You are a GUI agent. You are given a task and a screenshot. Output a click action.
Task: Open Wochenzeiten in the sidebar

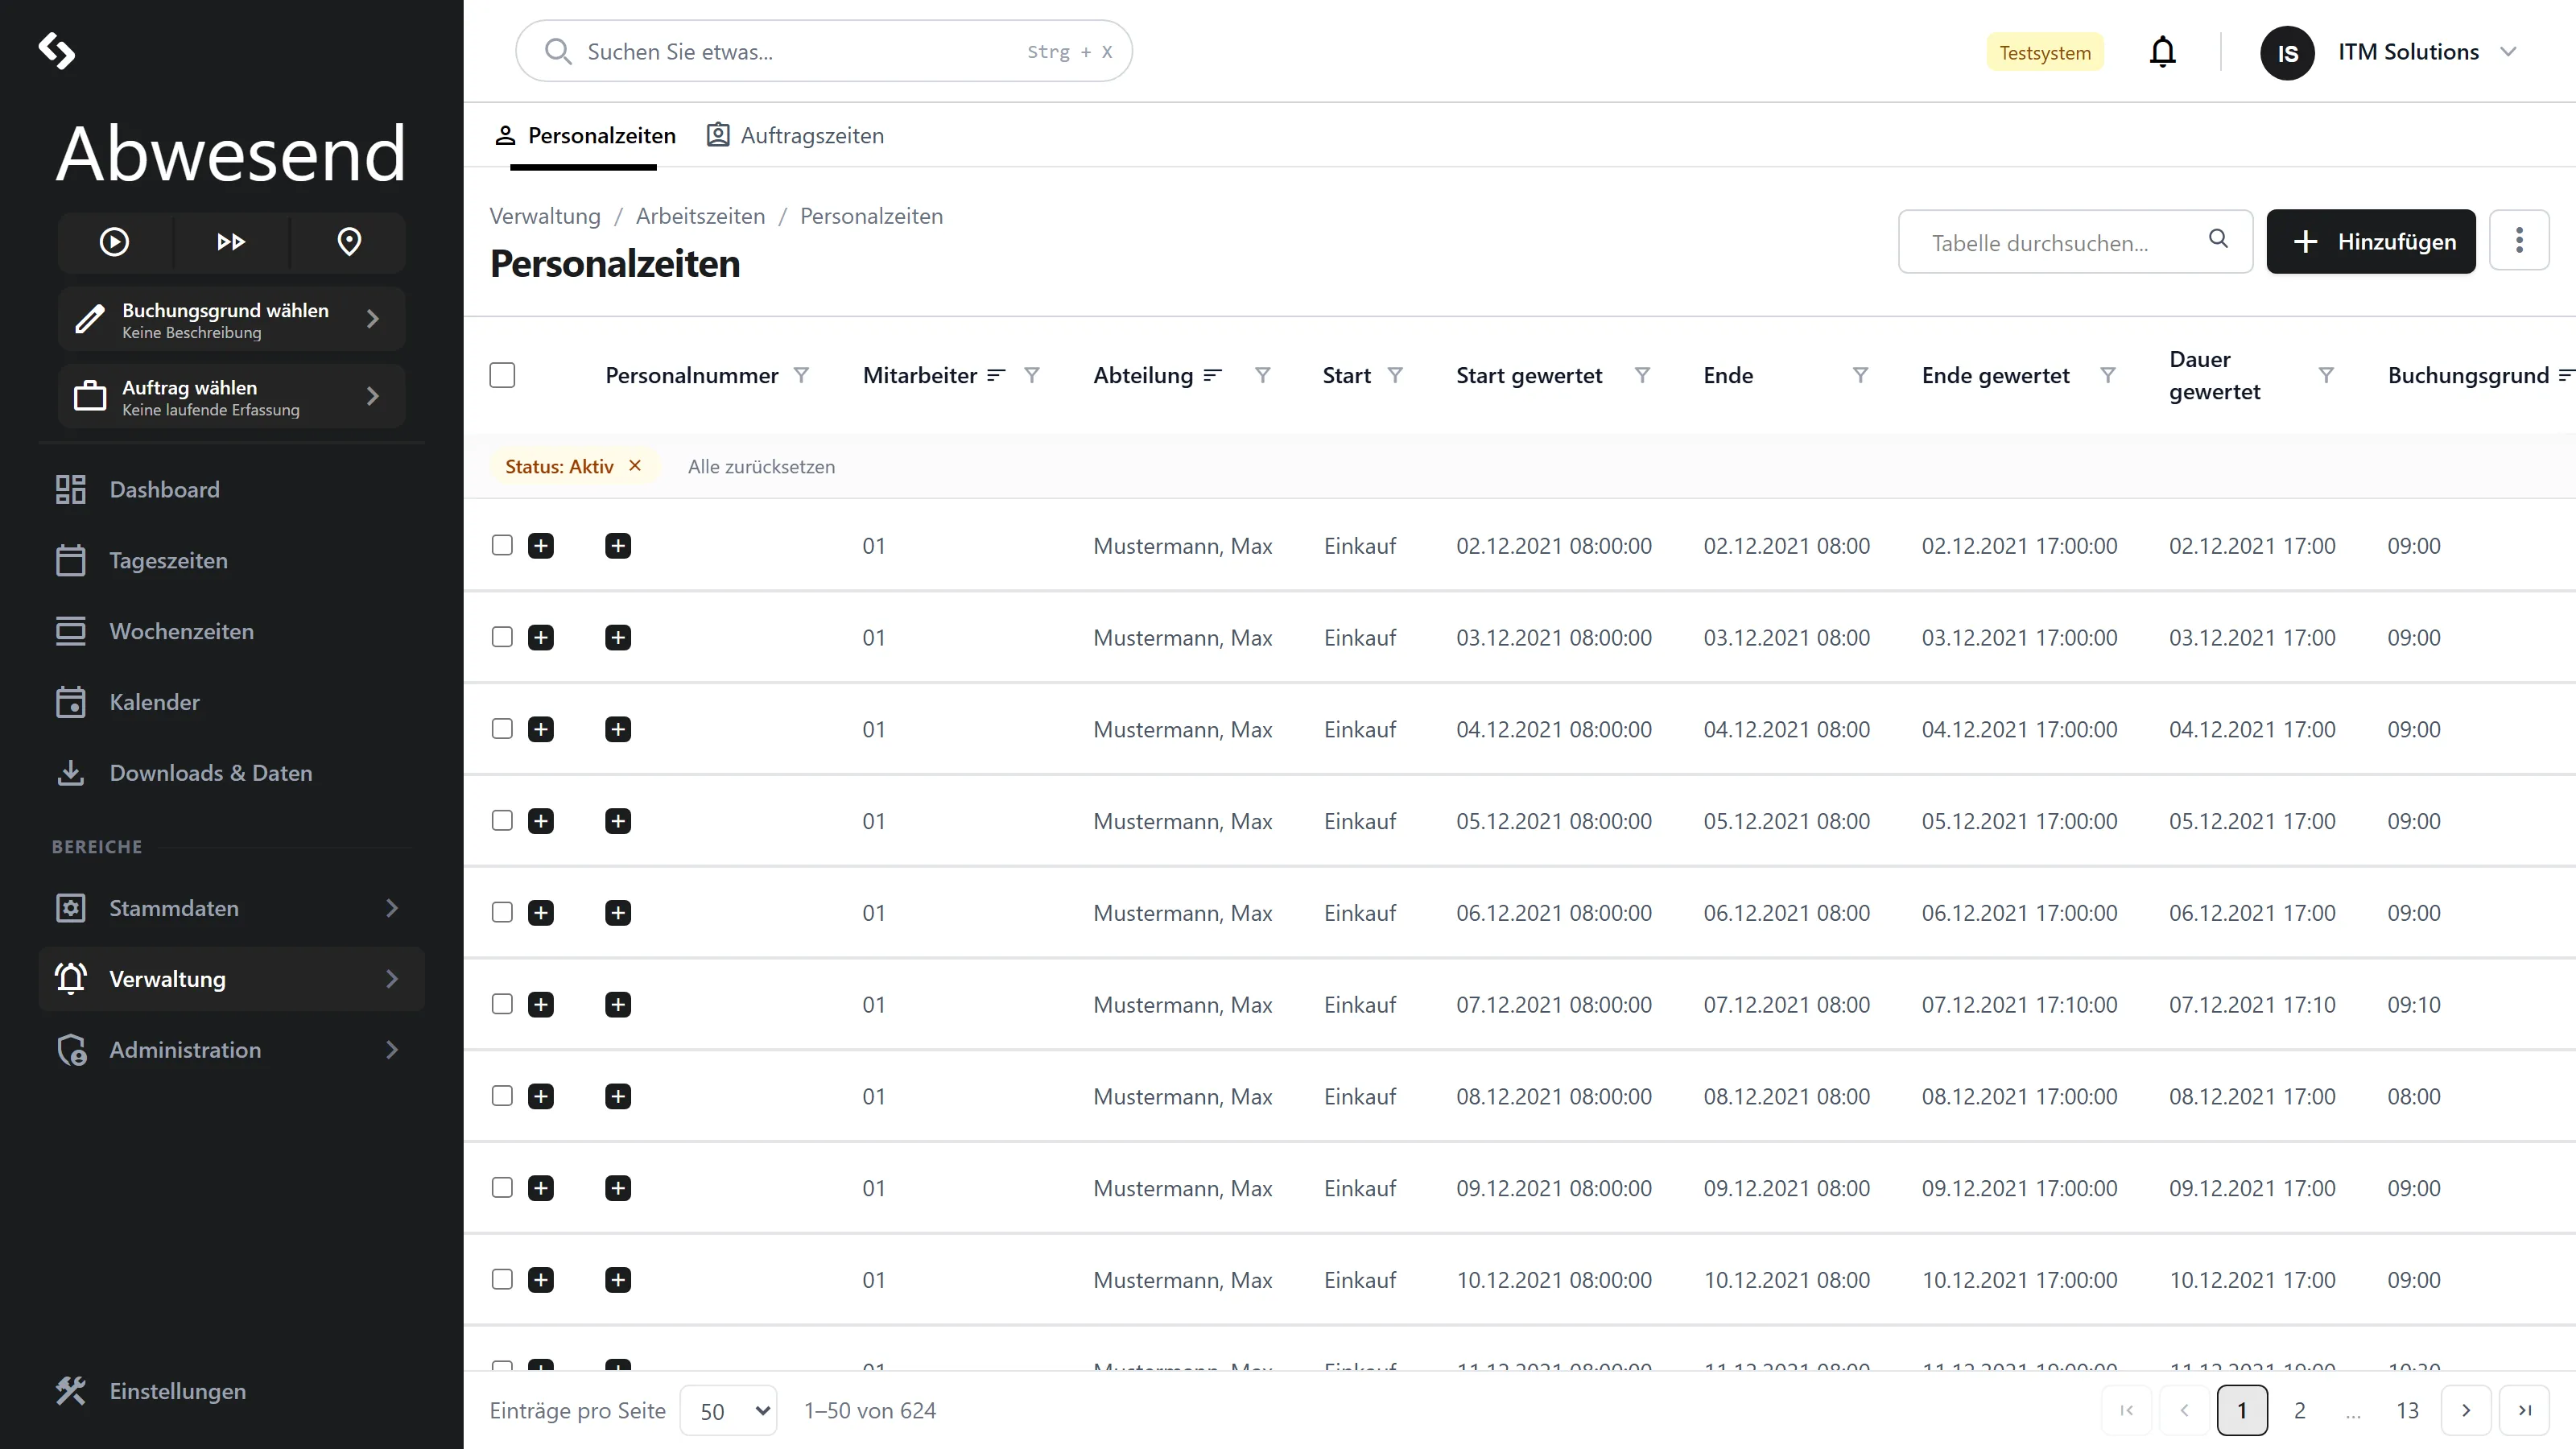click(x=181, y=631)
